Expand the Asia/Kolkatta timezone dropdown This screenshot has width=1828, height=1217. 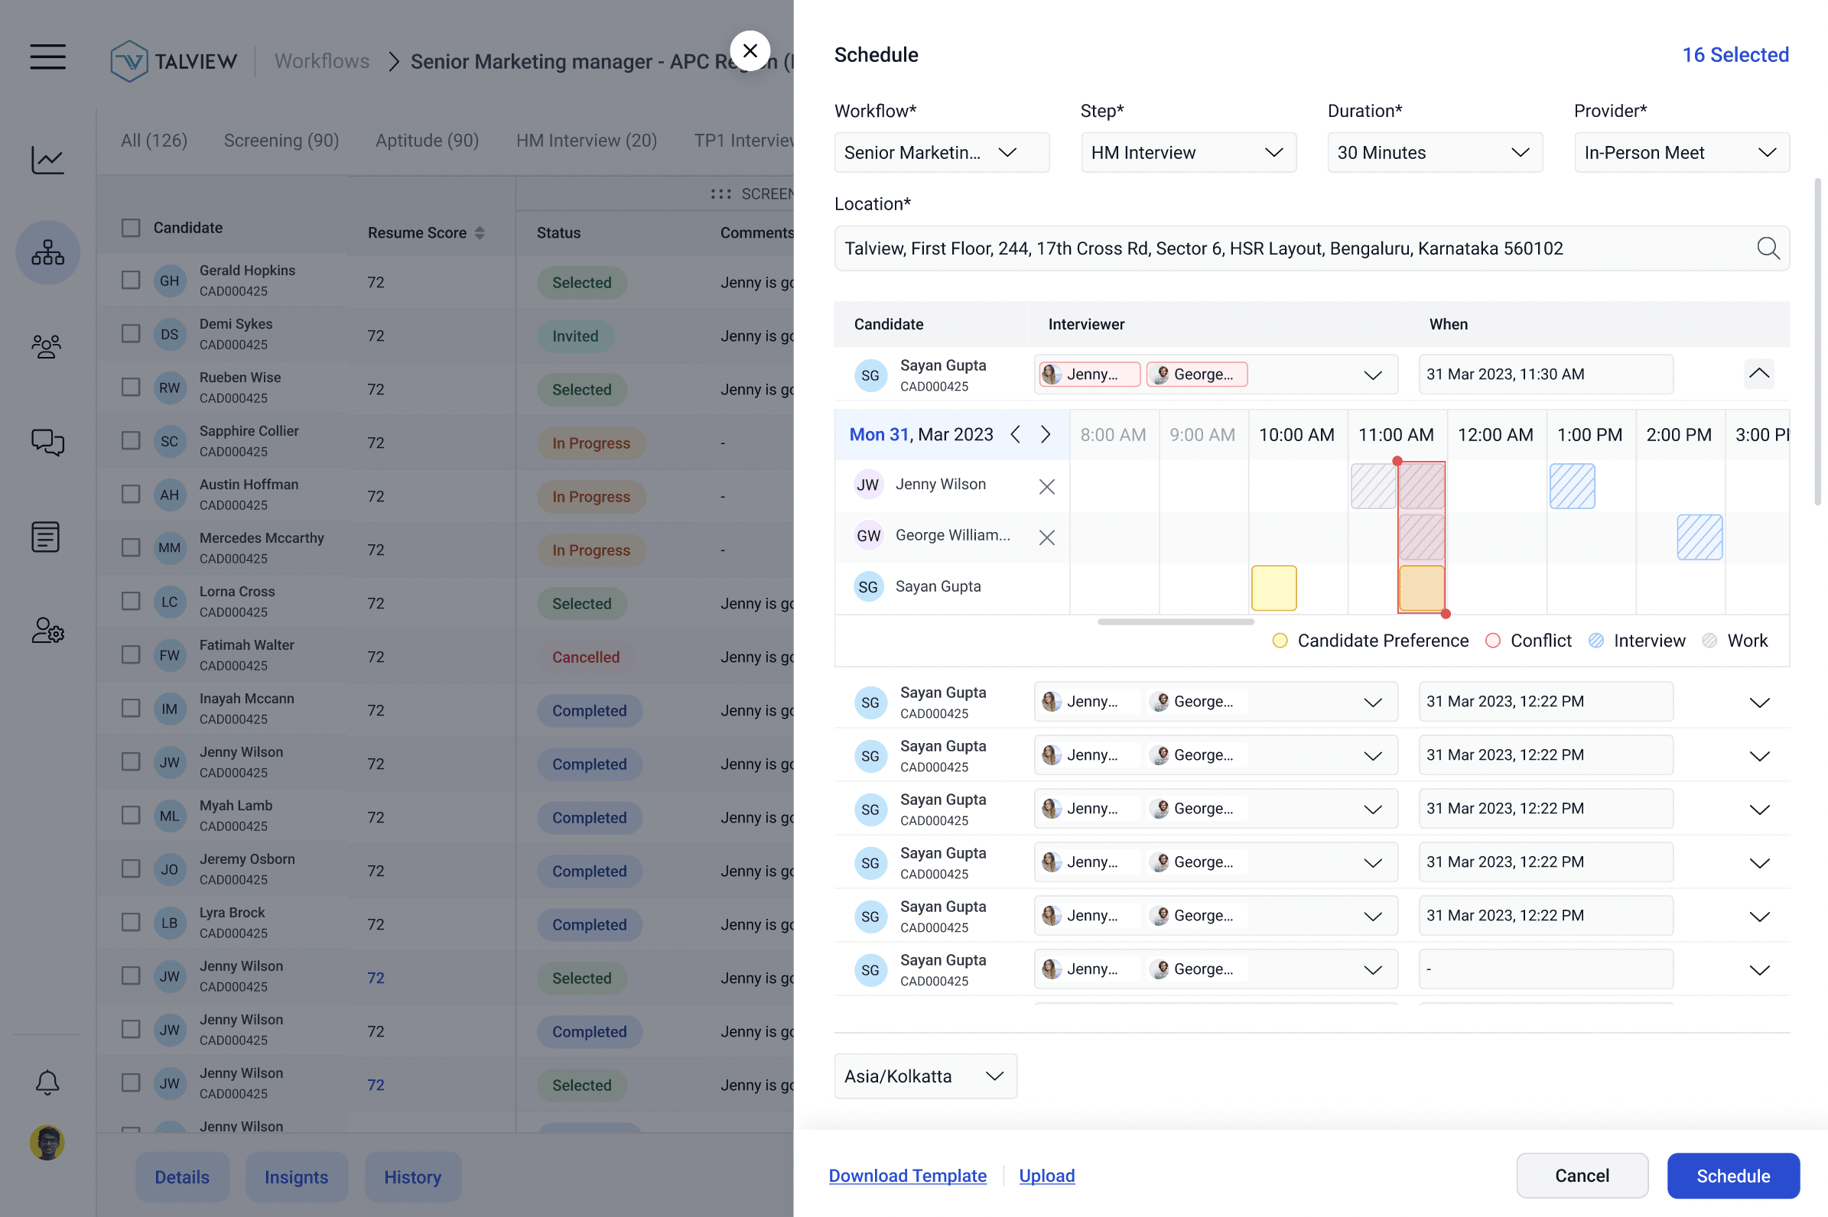[x=924, y=1076]
